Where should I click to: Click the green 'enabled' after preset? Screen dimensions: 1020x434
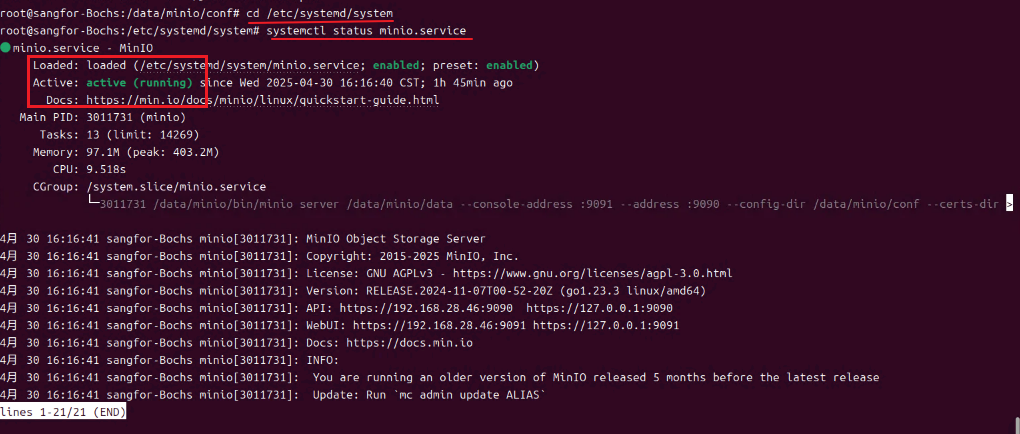[516, 65]
